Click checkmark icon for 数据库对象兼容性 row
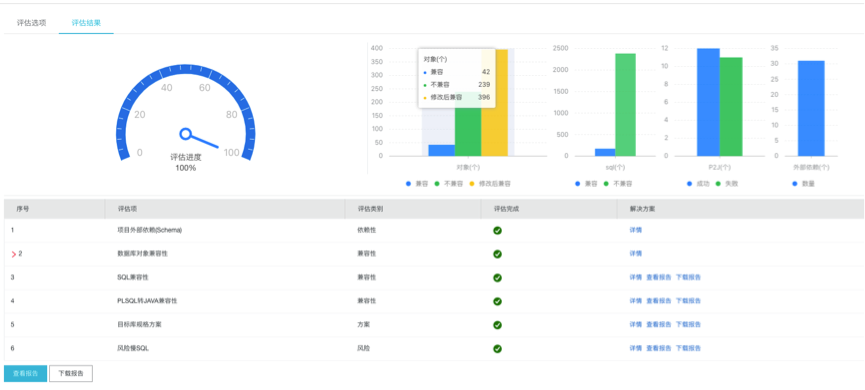This screenshot has height=390, width=865. (x=497, y=254)
